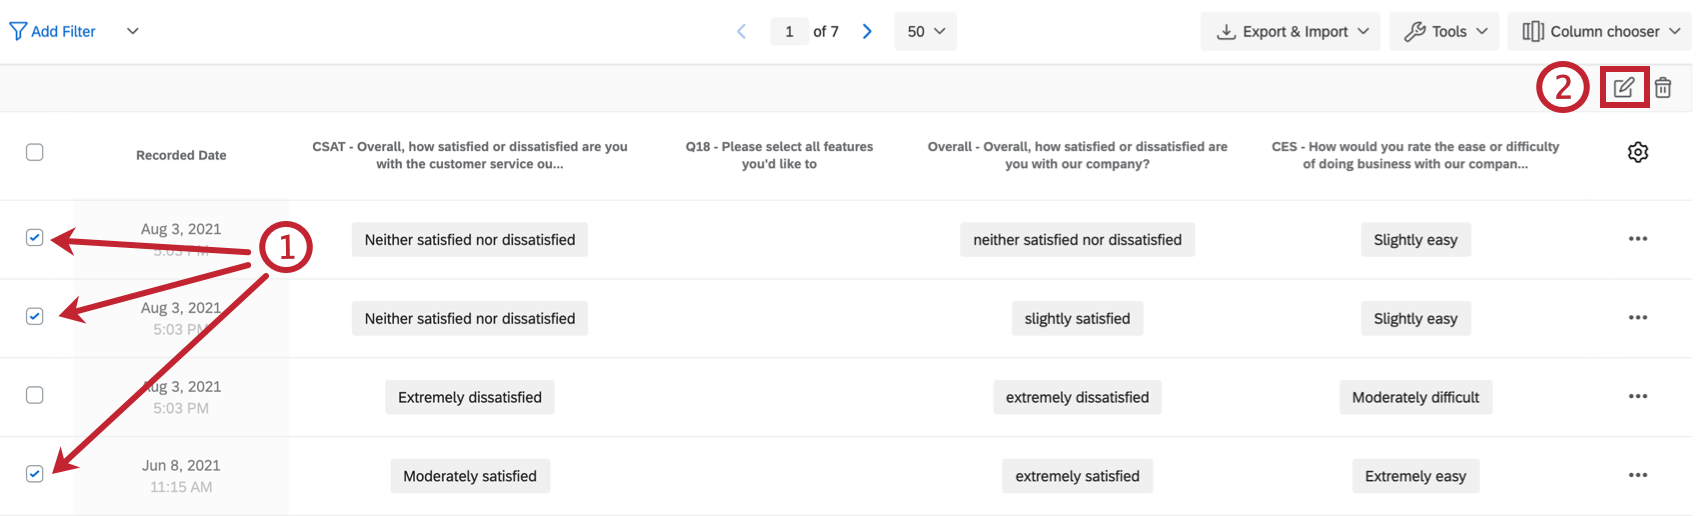Expand the chevron next to Add Filter
The height and width of the screenshot is (516, 1700).
(x=133, y=32)
